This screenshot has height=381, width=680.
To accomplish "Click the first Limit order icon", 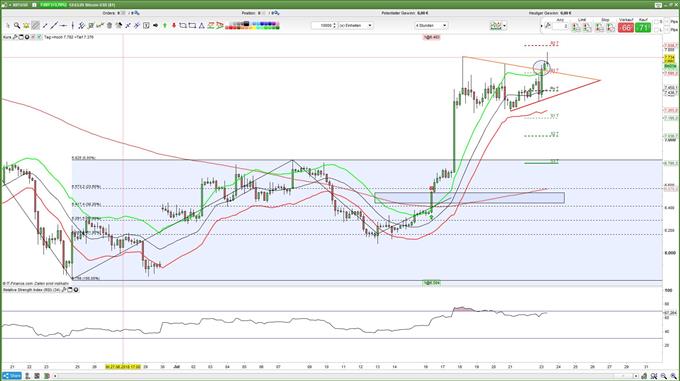I will (x=576, y=27).
